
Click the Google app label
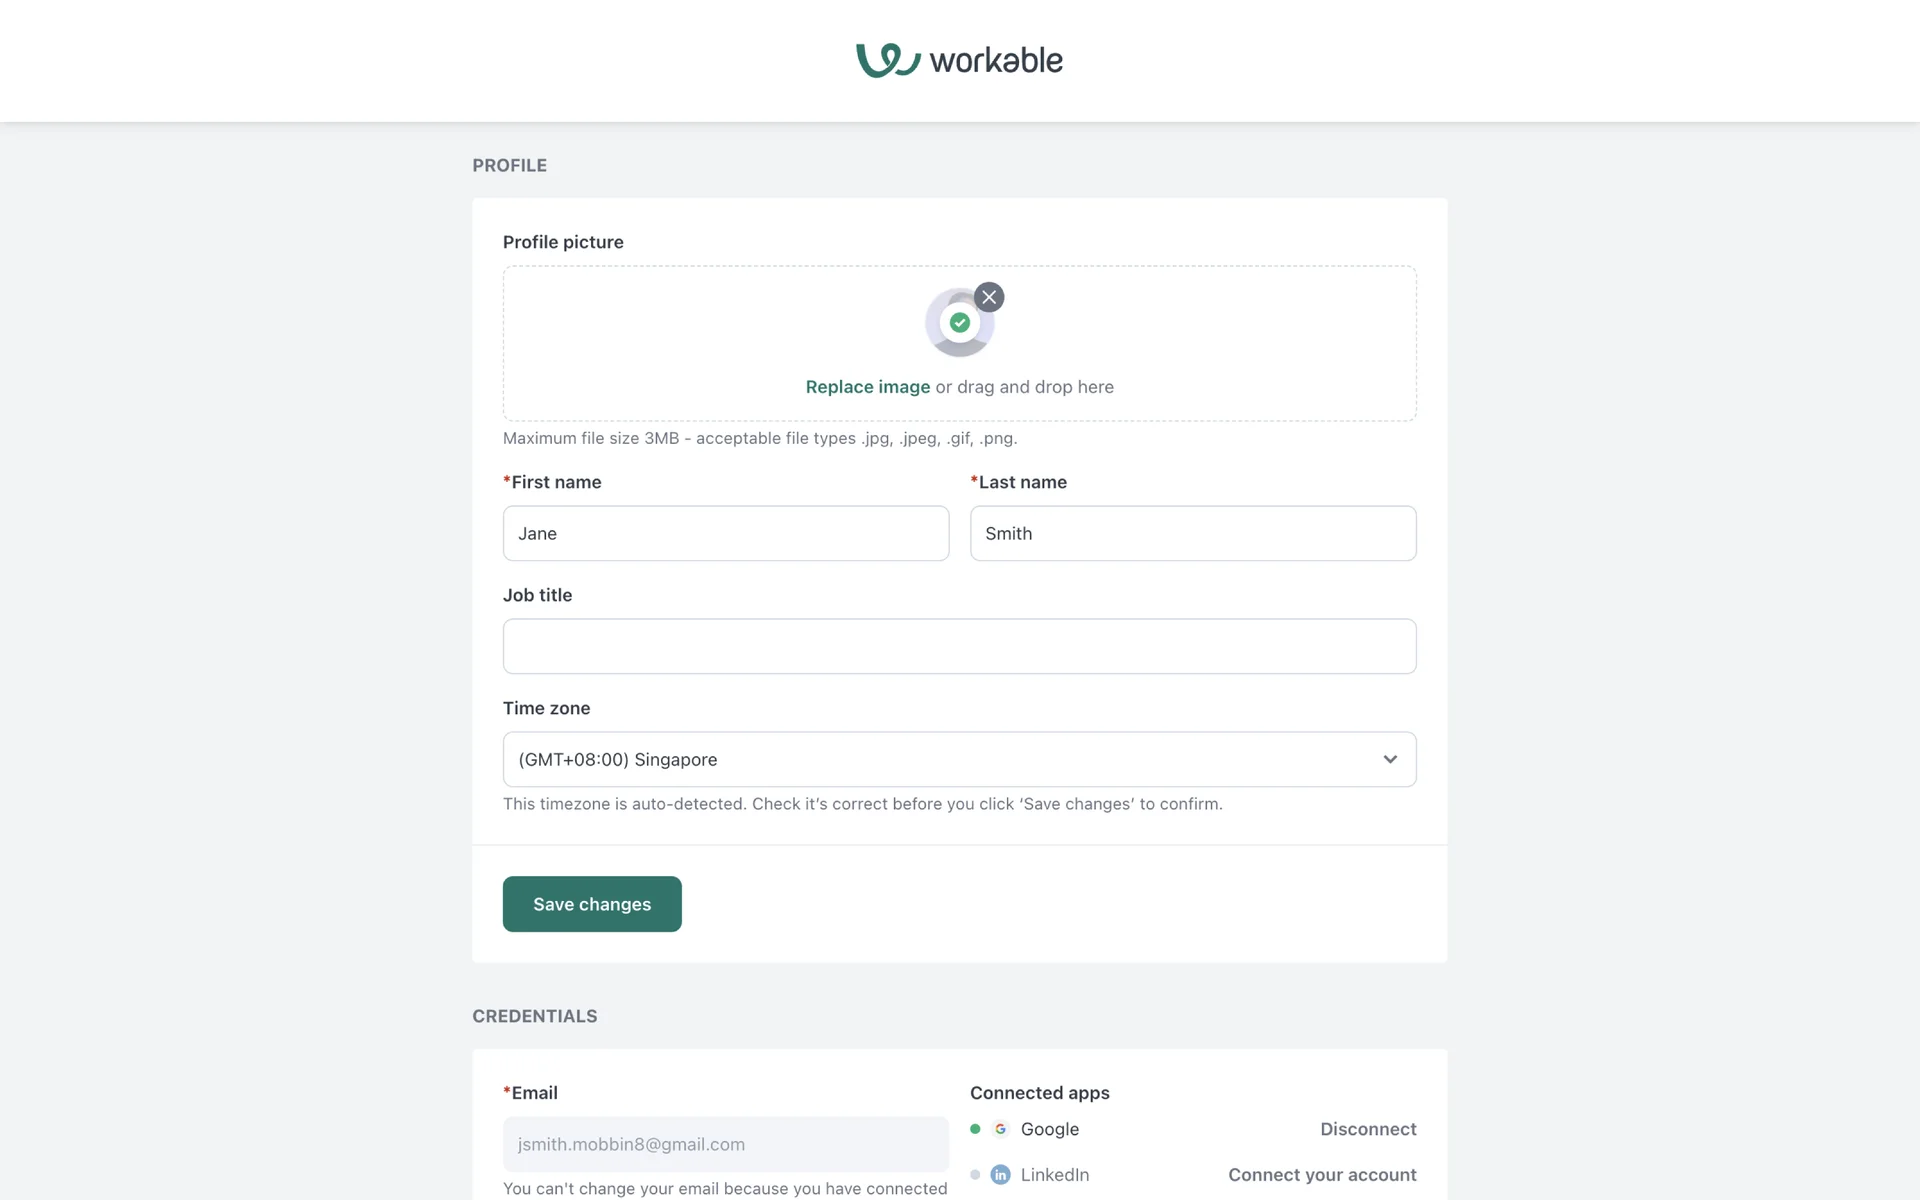[1050, 1129]
